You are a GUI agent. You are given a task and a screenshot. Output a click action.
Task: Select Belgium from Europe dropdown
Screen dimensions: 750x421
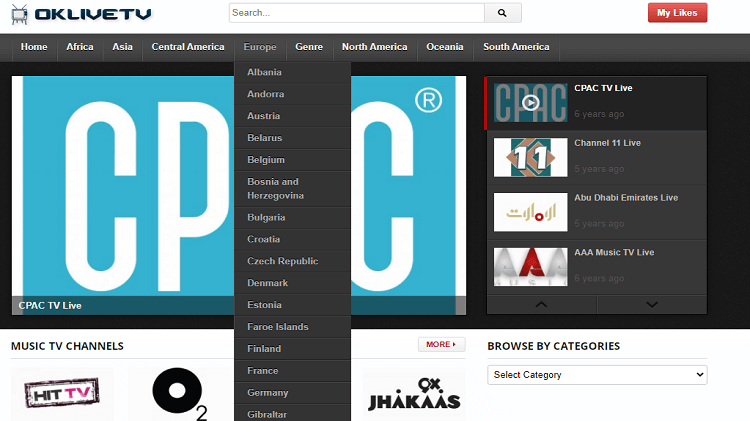pyautogui.click(x=292, y=160)
